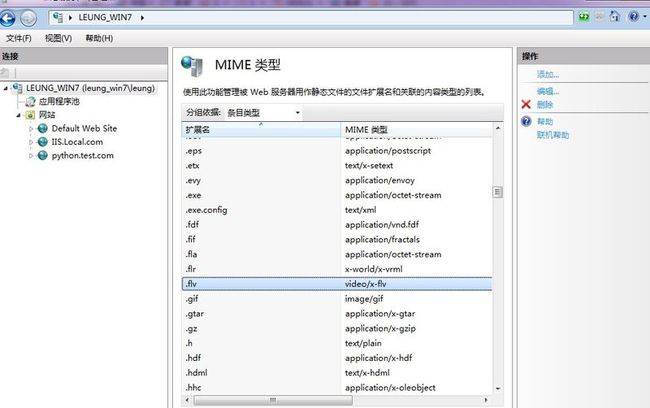The height and width of the screenshot is (408, 650).
Task: Select the .exe extension row
Action: click(x=337, y=195)
